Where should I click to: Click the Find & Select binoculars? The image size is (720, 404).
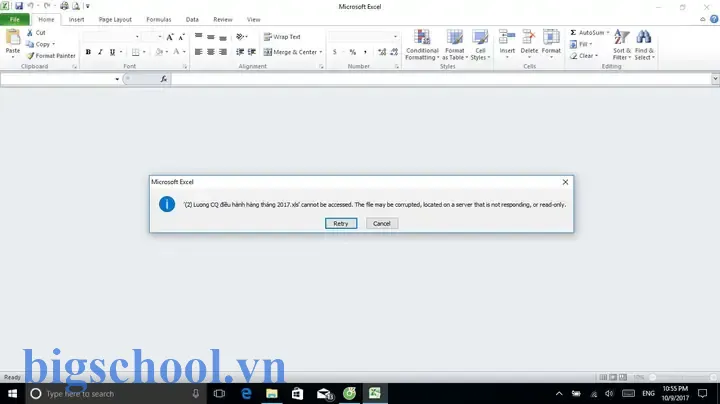(x=644, y=37)
